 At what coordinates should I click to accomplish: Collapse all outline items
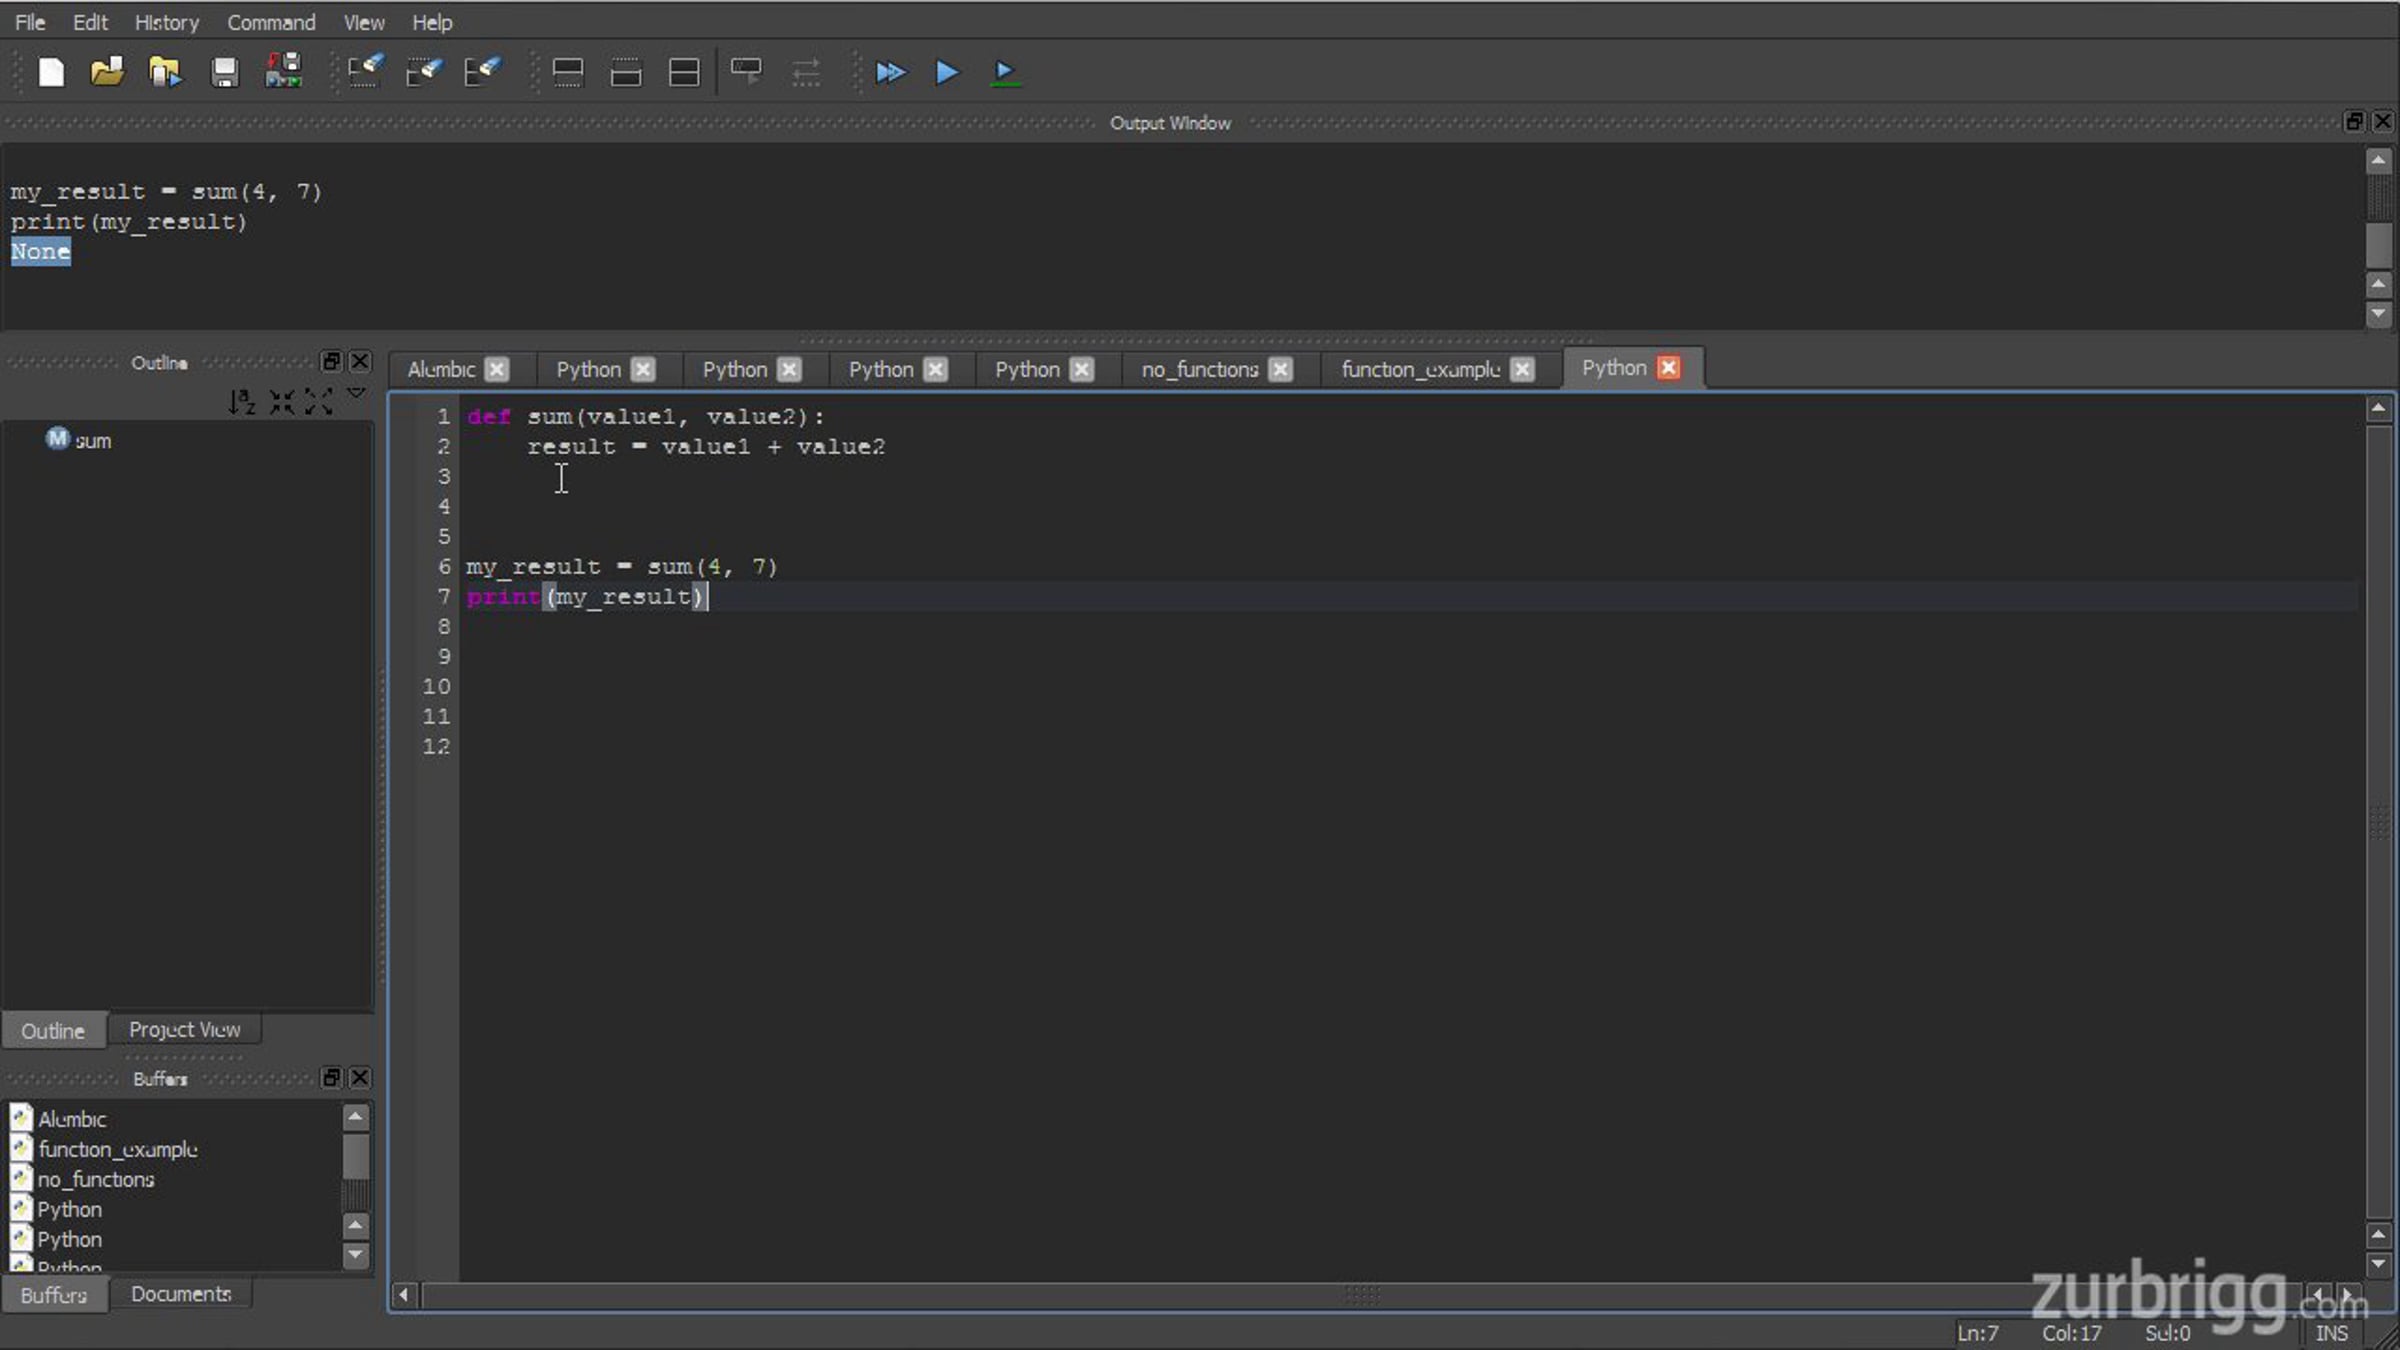click(282, 402)
